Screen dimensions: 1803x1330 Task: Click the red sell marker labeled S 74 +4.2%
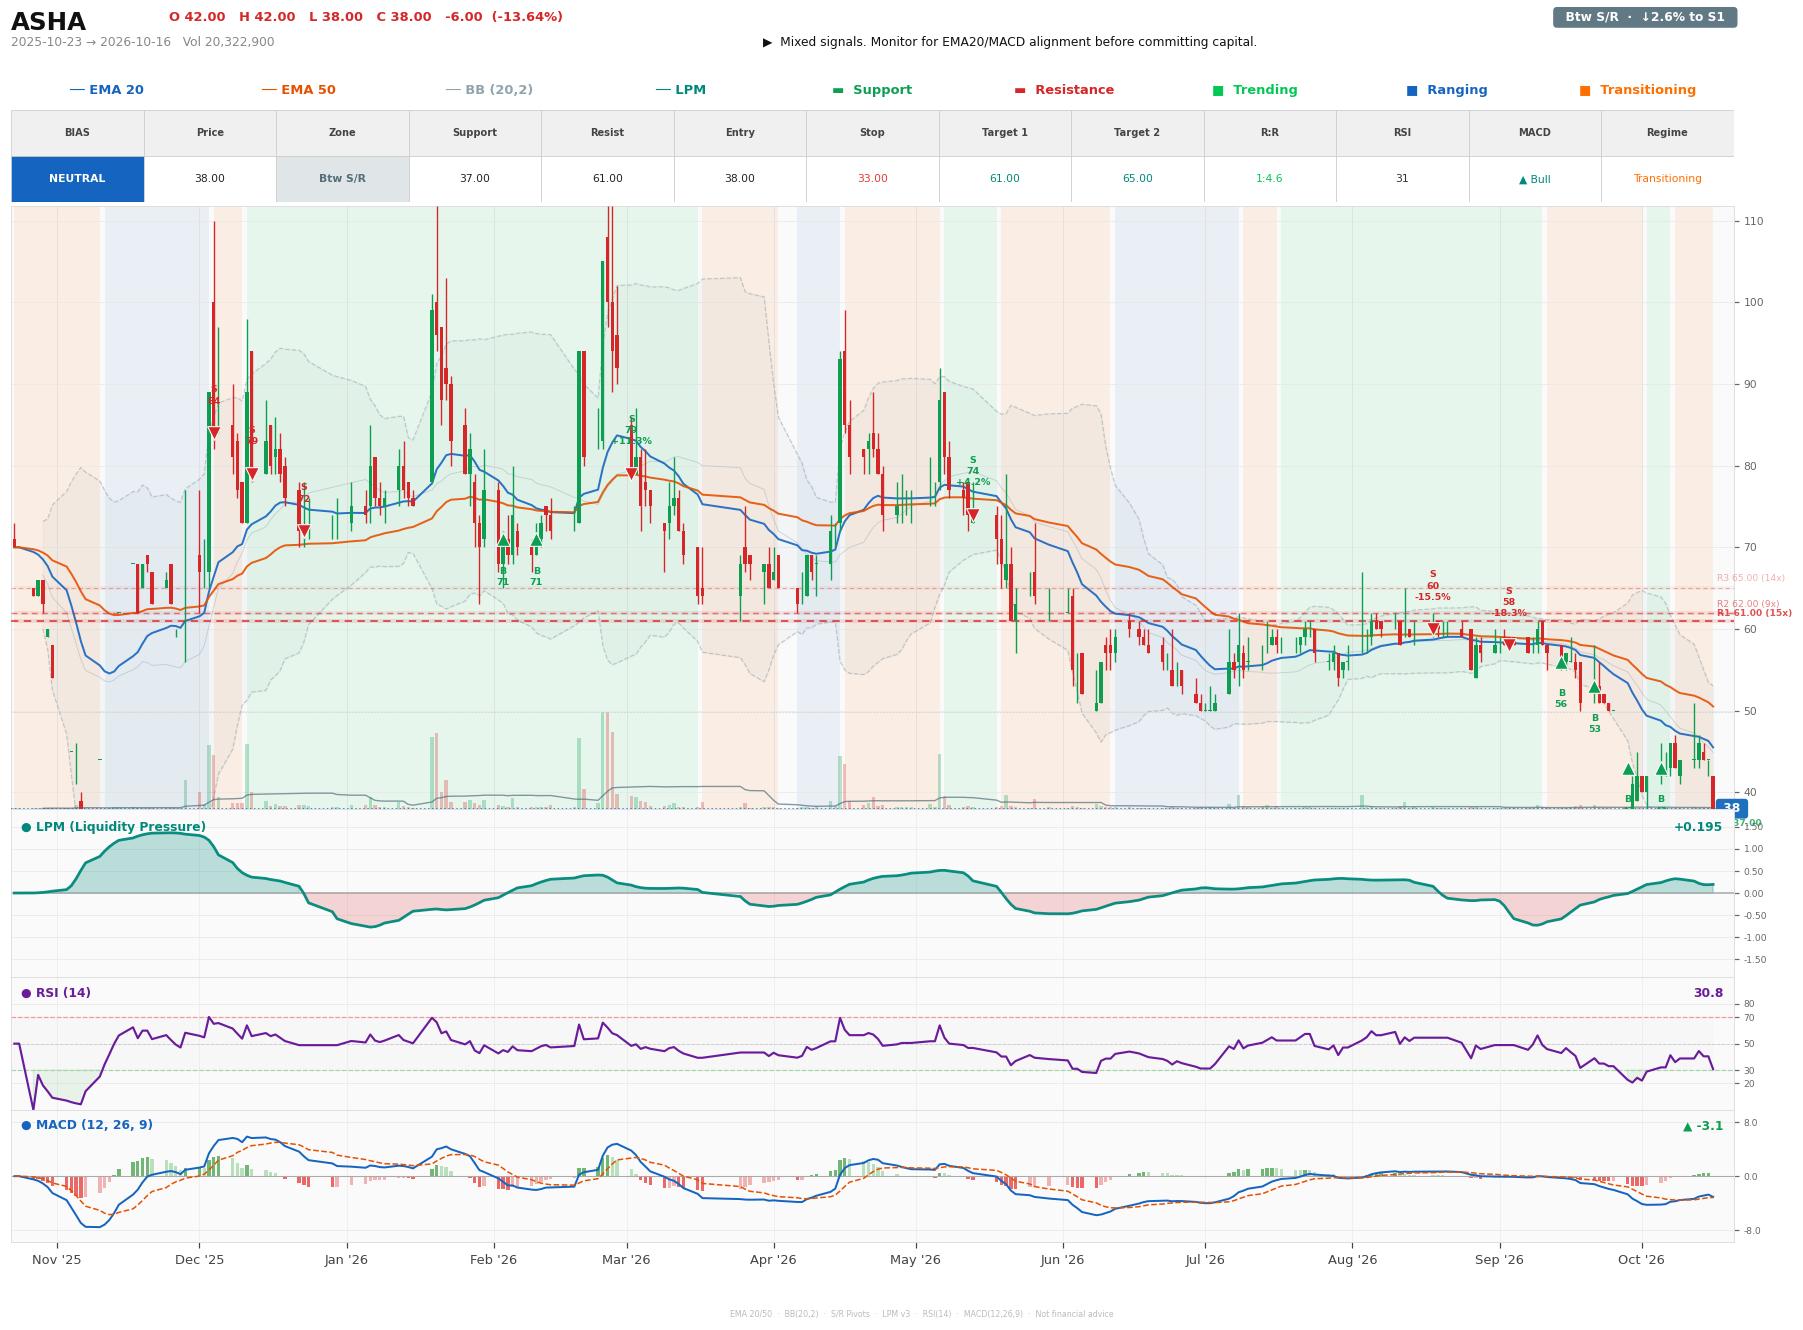[973, 515]
